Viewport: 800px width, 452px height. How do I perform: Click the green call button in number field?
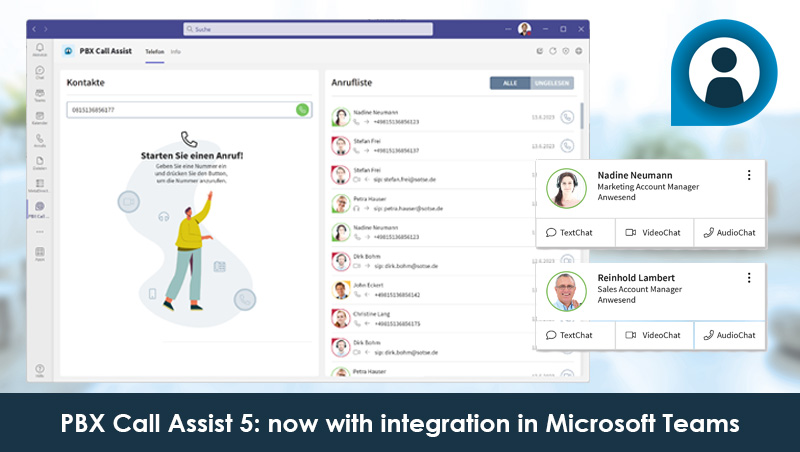tap(302, 109)
